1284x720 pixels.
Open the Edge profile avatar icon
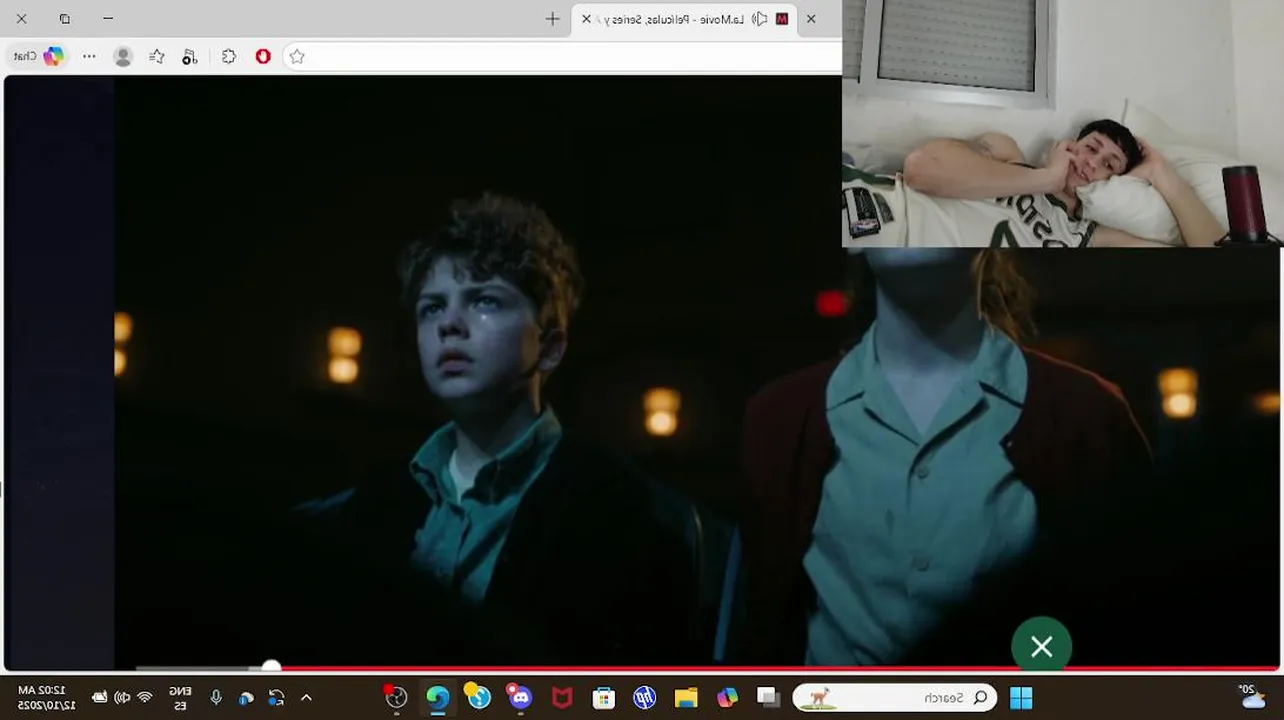(x=123, y=56)
